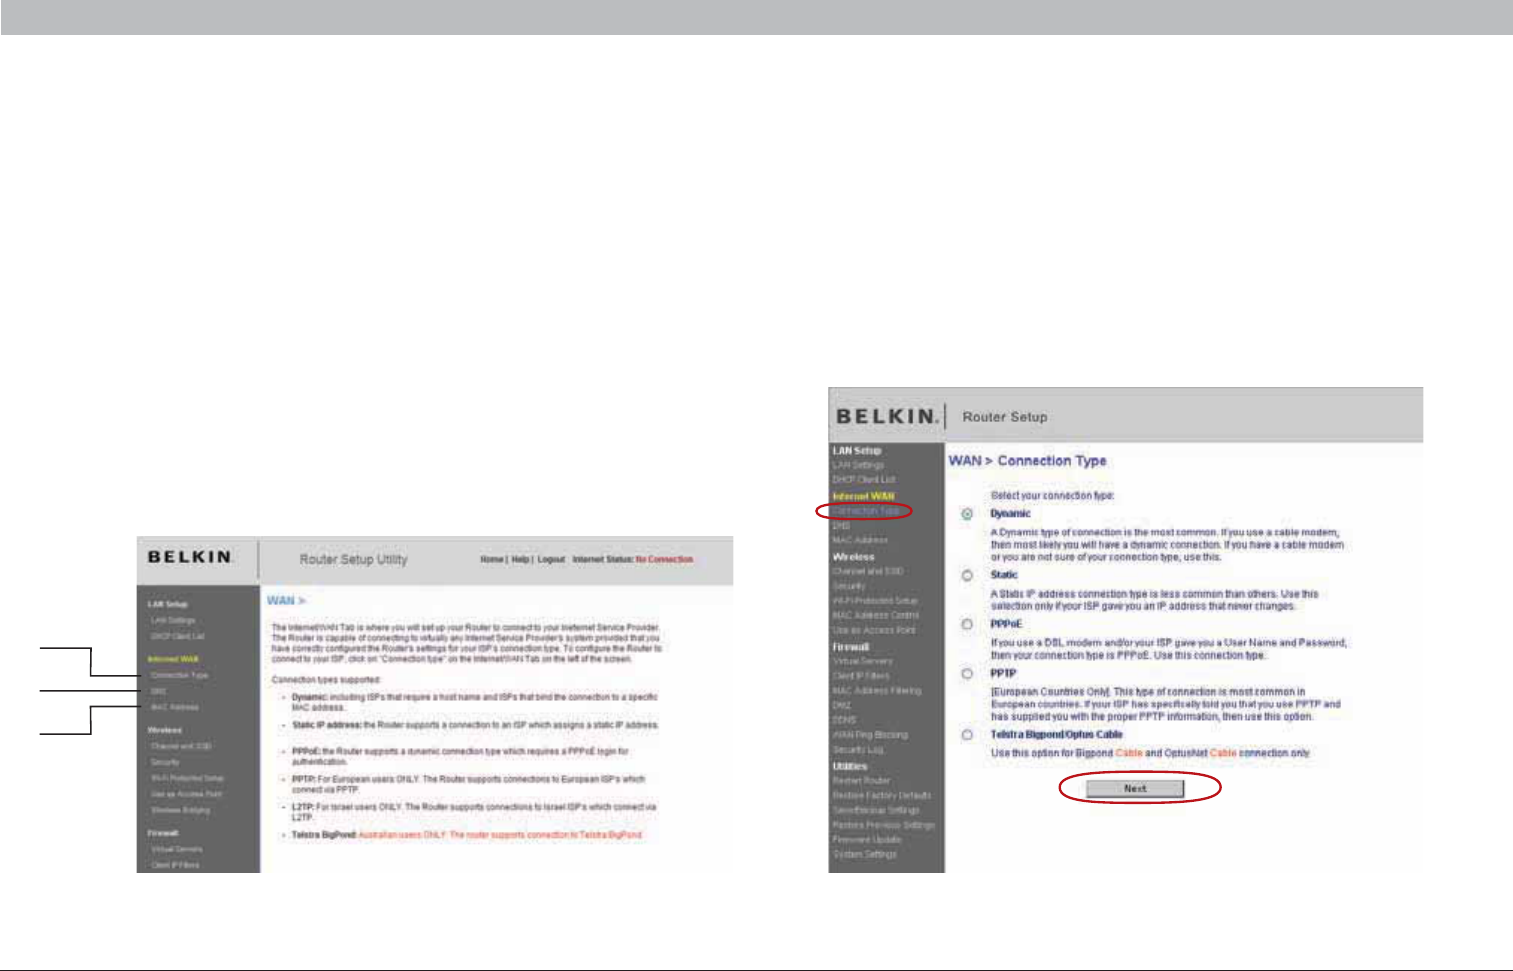Open MAC Address in Router Setup Utility sidebar
This screenshot has width=1513, height=971.
pyautogui.click(x=175, y=707)
